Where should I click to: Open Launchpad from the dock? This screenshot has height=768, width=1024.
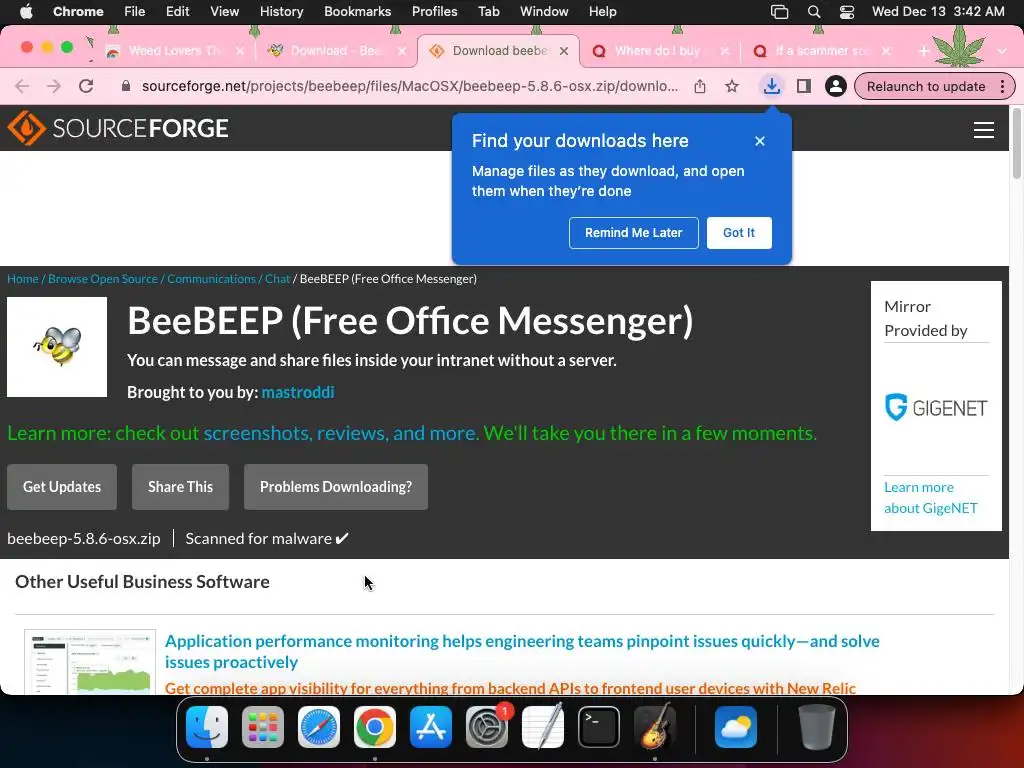point(263,727)
